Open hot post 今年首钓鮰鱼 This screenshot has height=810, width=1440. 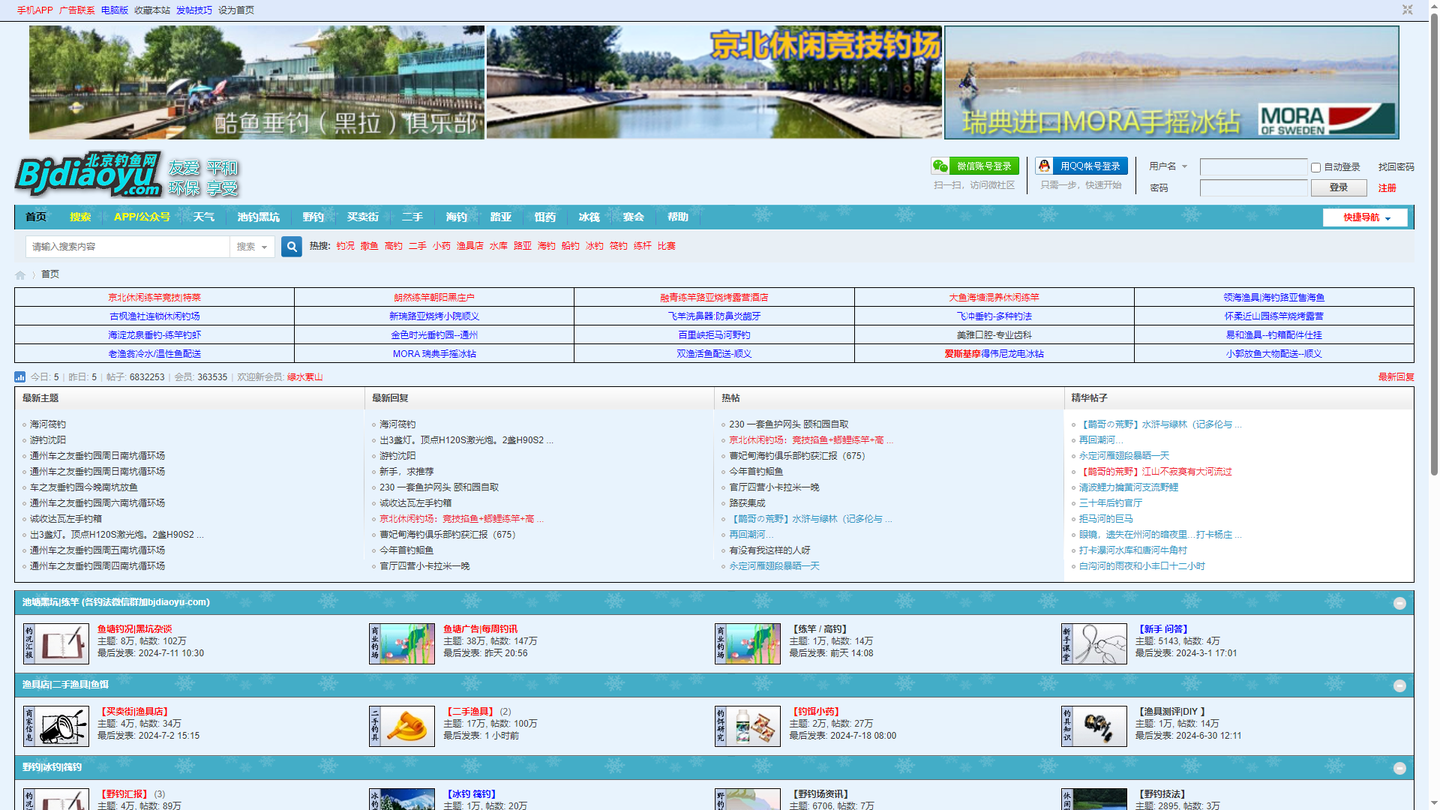[756, 471]
